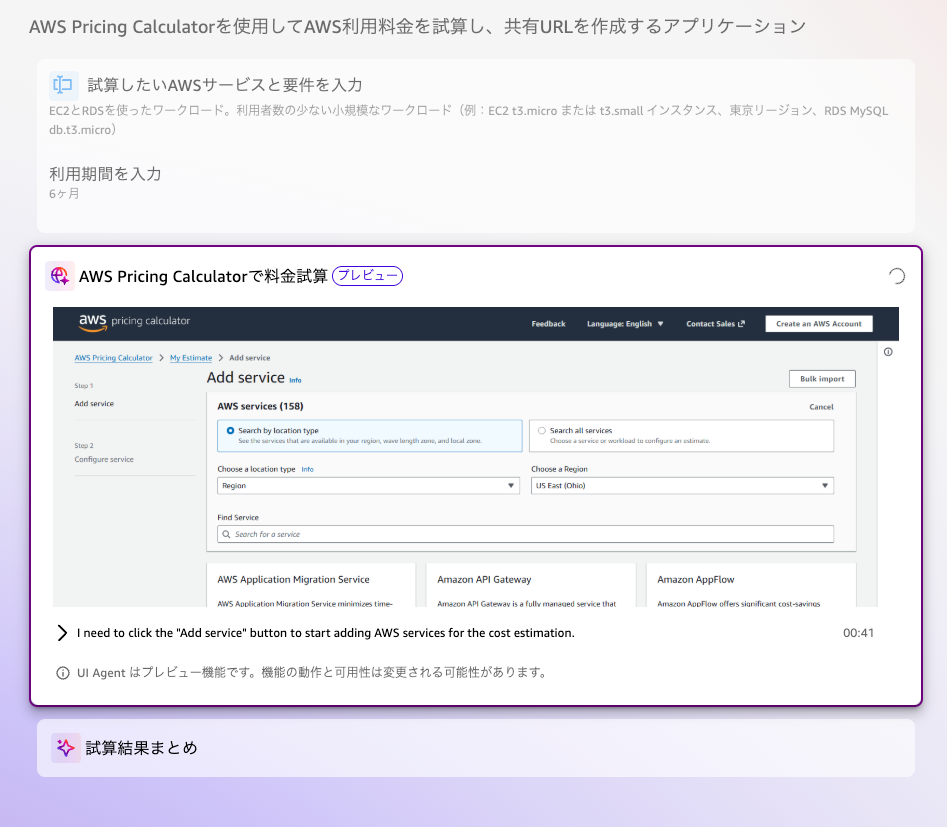Select the Search by location type radio
The height and width of the screenshot is (827, 947).
pyautogui.click(x=230, y=431)
